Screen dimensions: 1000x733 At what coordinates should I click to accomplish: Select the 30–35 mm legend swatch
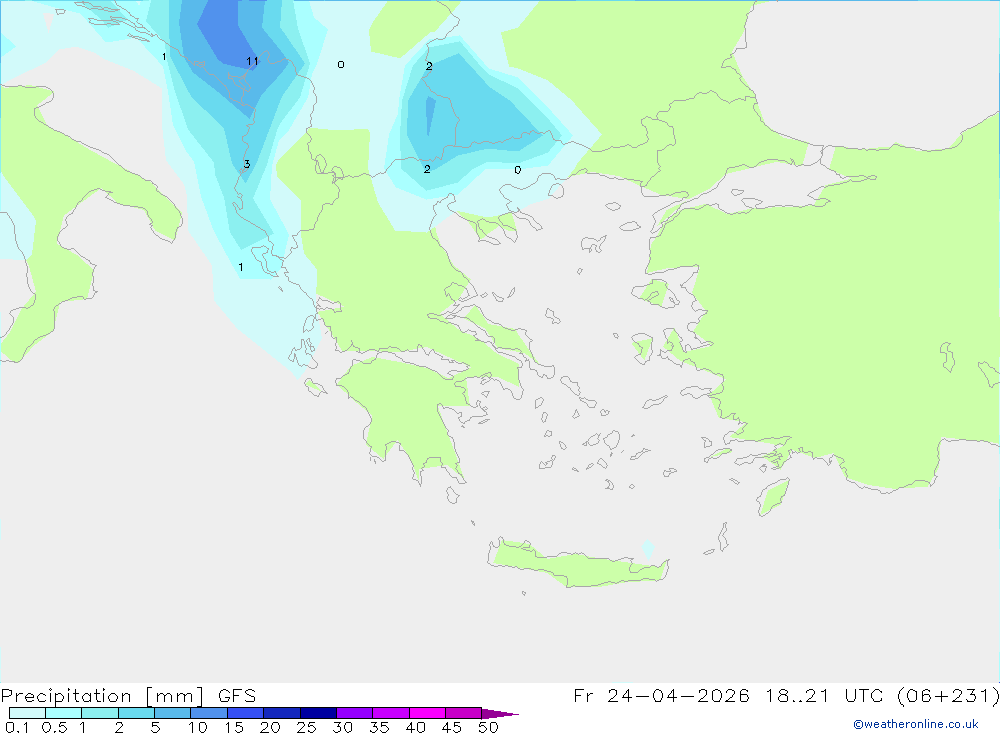coord(354,713)
